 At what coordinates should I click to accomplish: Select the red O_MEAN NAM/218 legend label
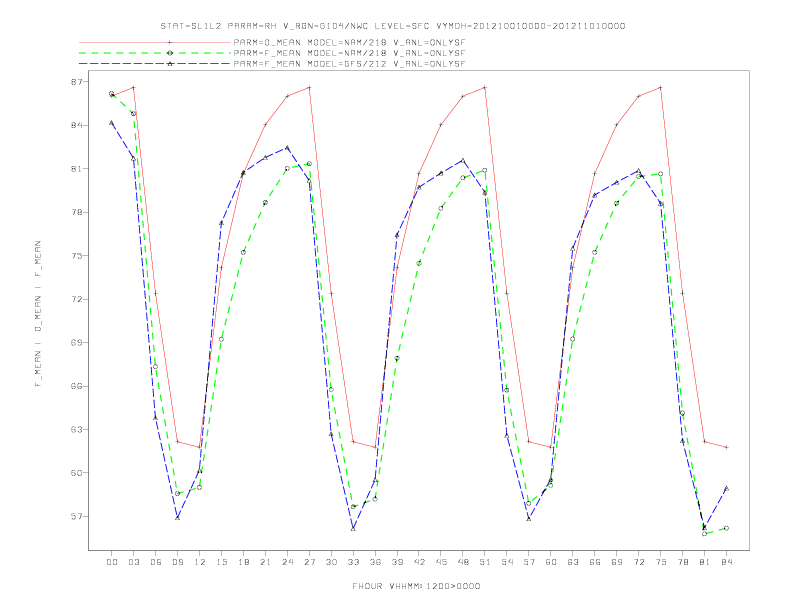point(349,42)
